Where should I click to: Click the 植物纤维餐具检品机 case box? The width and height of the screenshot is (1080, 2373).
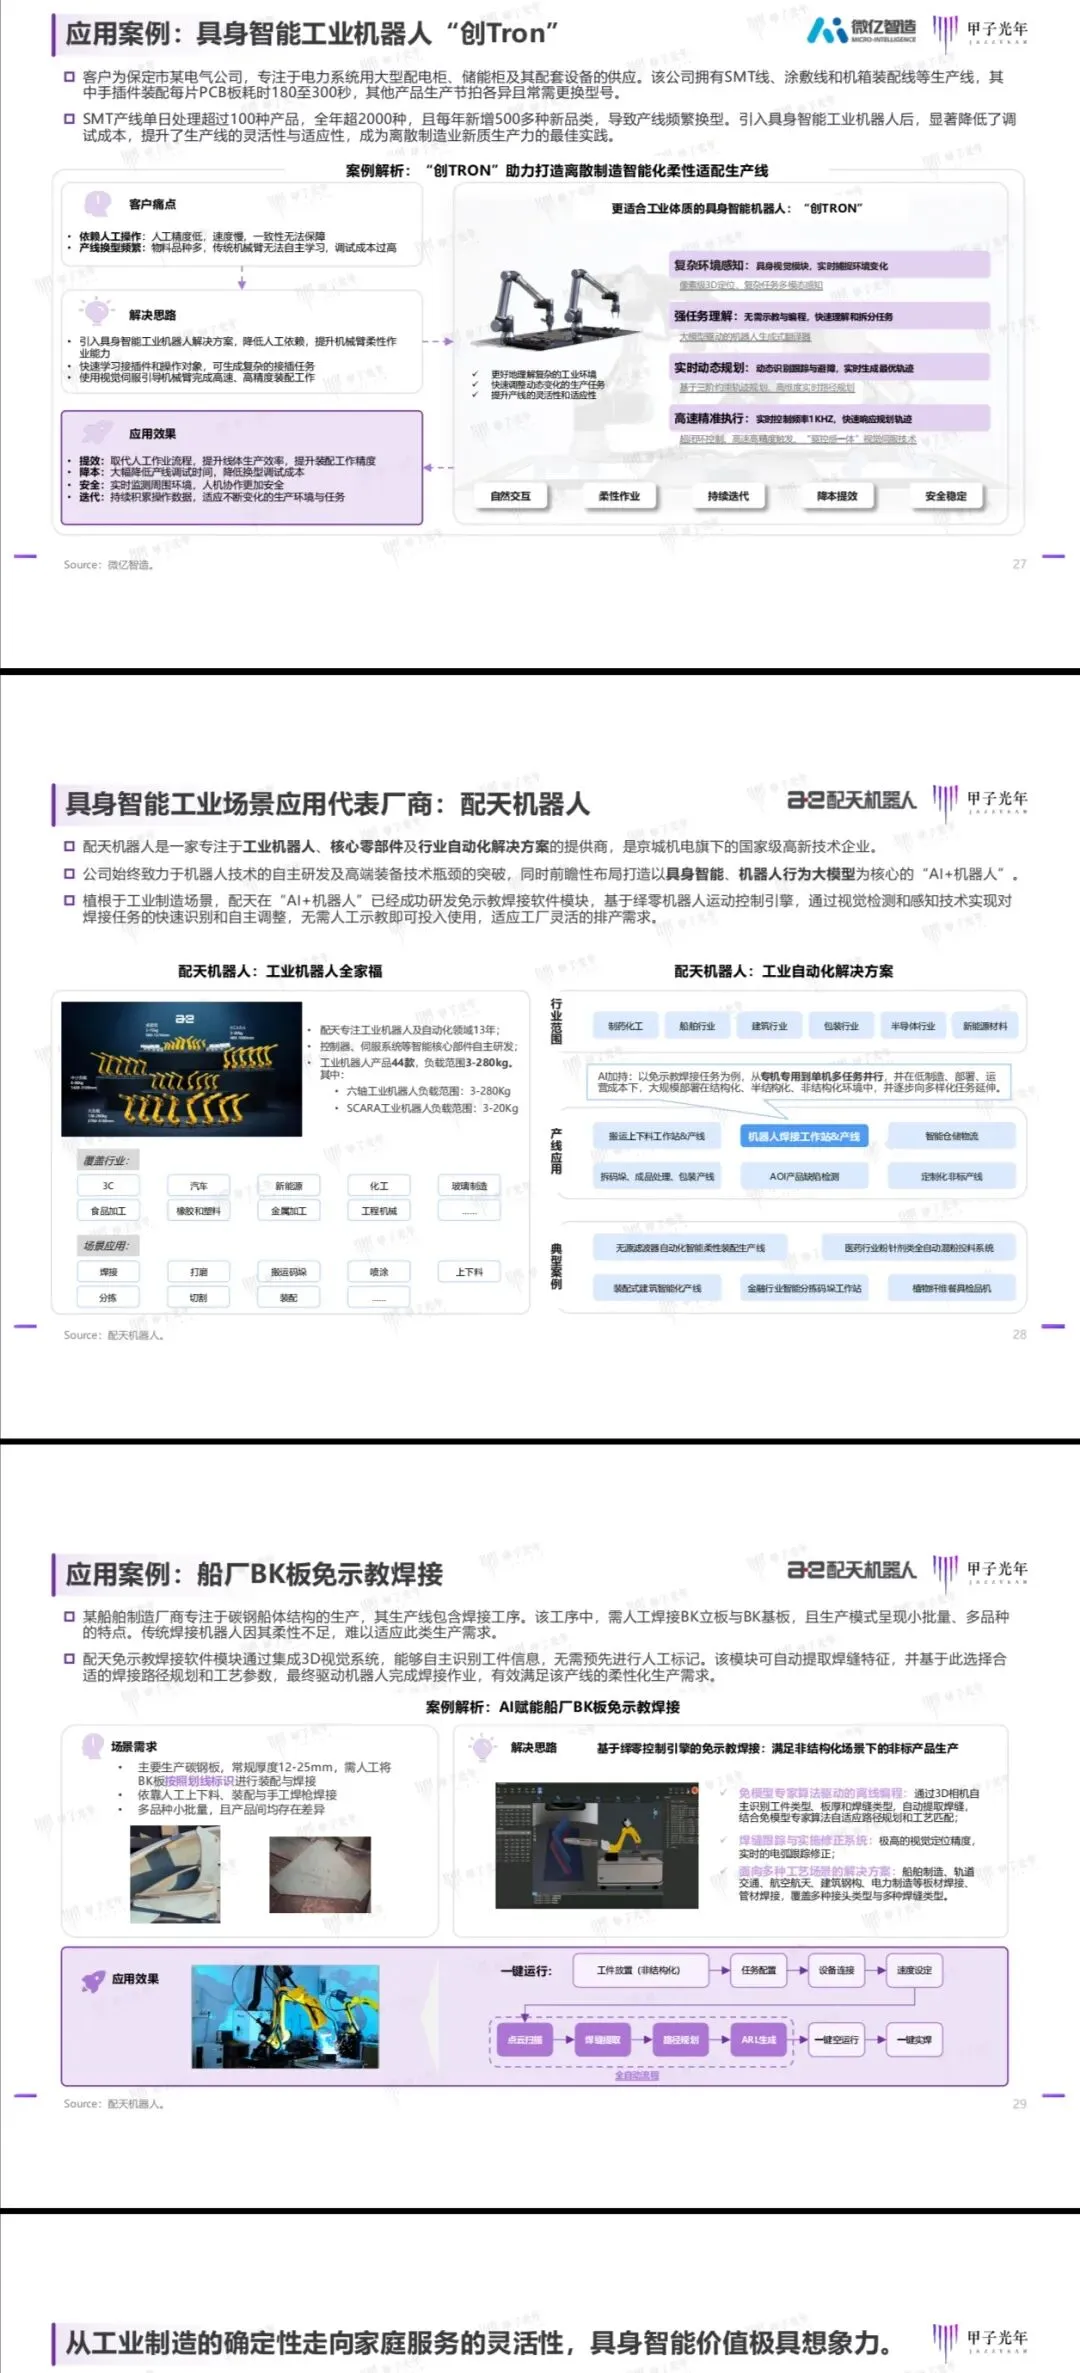point(952,1288)
